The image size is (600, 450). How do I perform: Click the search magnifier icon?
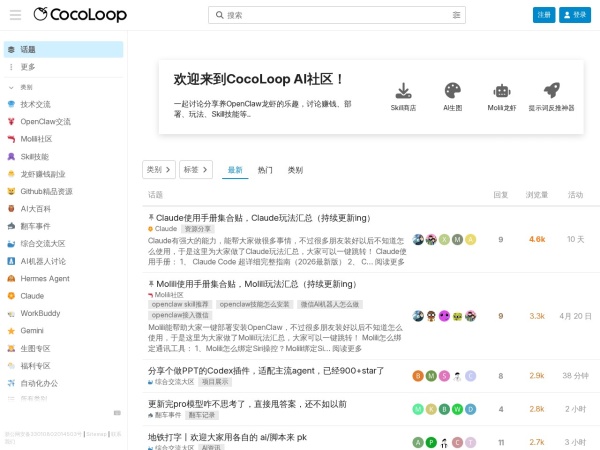(220, 15)
